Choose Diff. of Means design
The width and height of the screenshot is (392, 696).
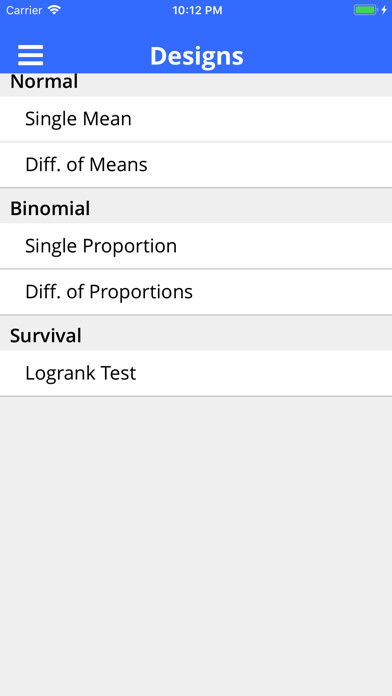[196, 165]
